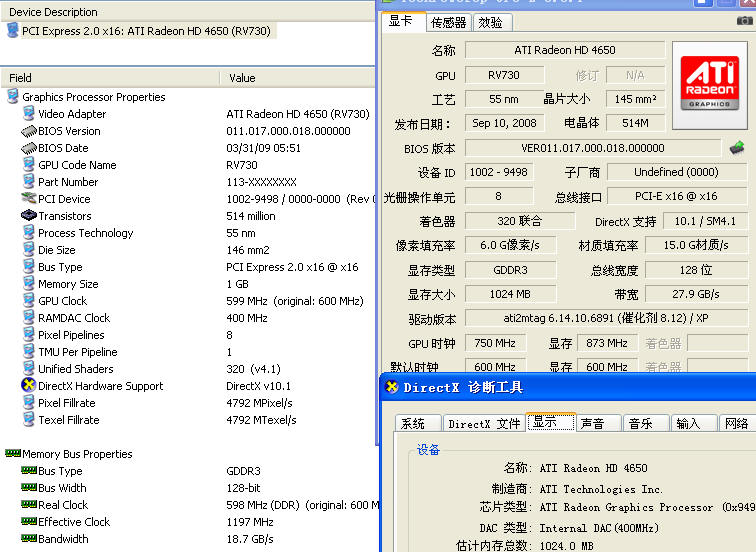Click the value 599 MHz (original: 600 MHz)
756x552 pixels.
295,301
